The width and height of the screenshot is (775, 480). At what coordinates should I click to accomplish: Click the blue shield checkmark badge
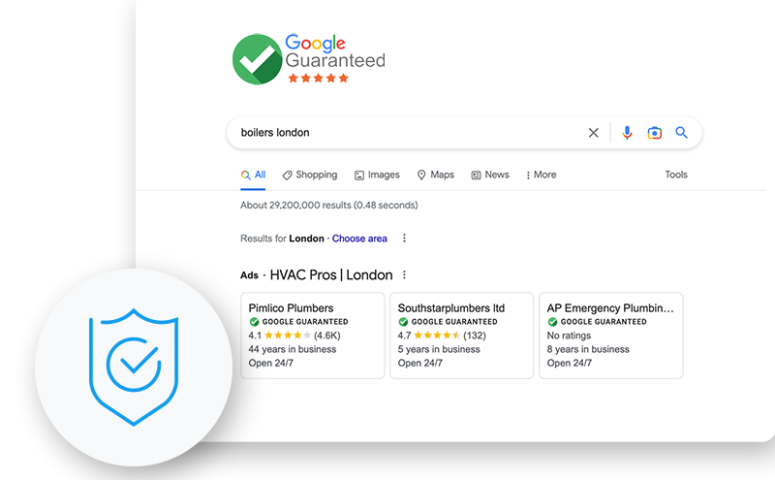[133, 367]
